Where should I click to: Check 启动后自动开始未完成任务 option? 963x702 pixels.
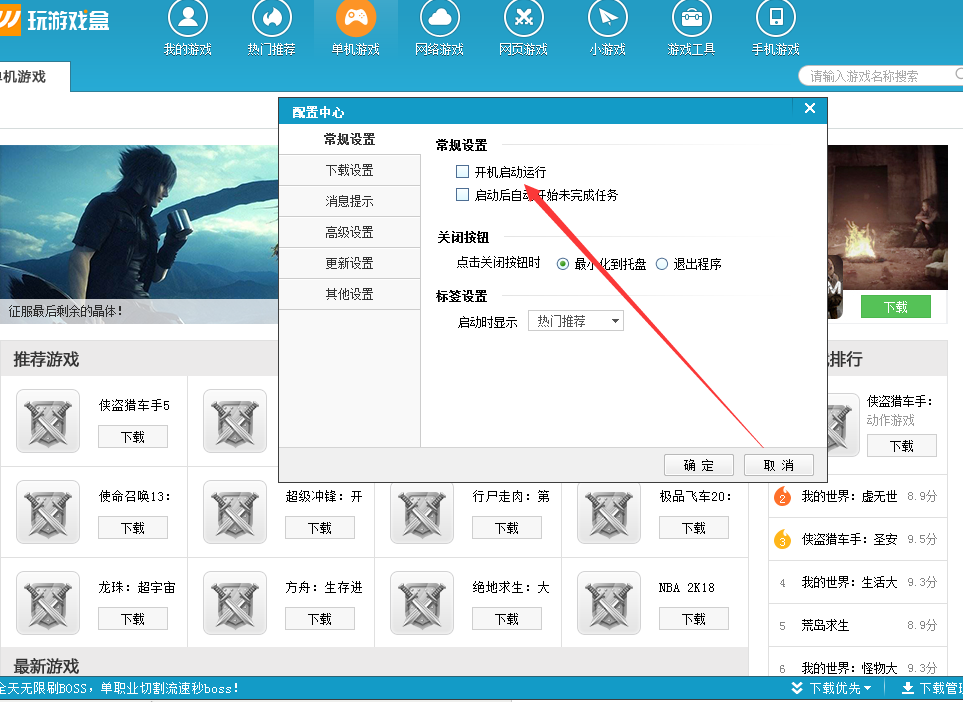point(462,195)
